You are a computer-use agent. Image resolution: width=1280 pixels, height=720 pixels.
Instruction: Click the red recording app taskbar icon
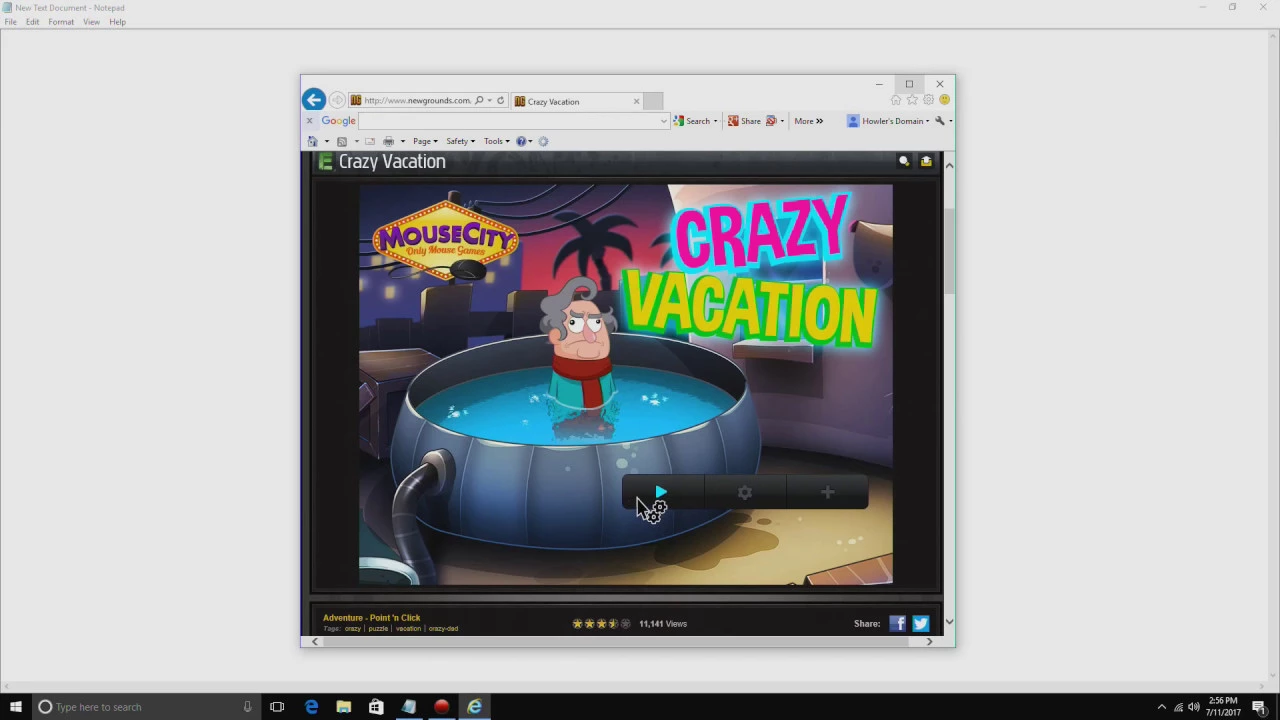pyautogui.click(x=441, y=707)
